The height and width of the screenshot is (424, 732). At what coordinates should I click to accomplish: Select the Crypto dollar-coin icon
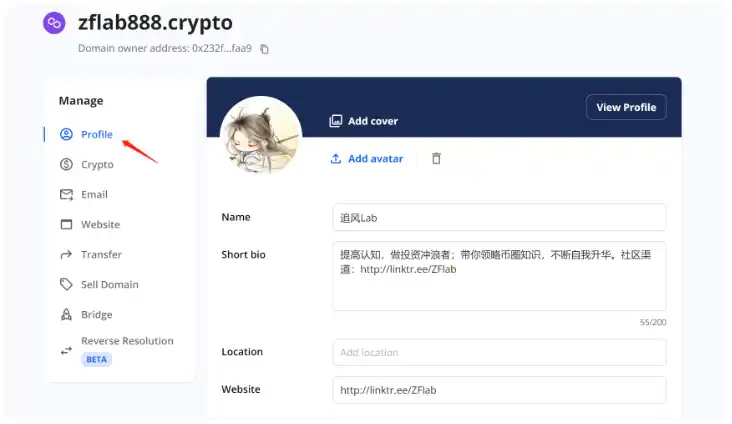pos(66,164)
